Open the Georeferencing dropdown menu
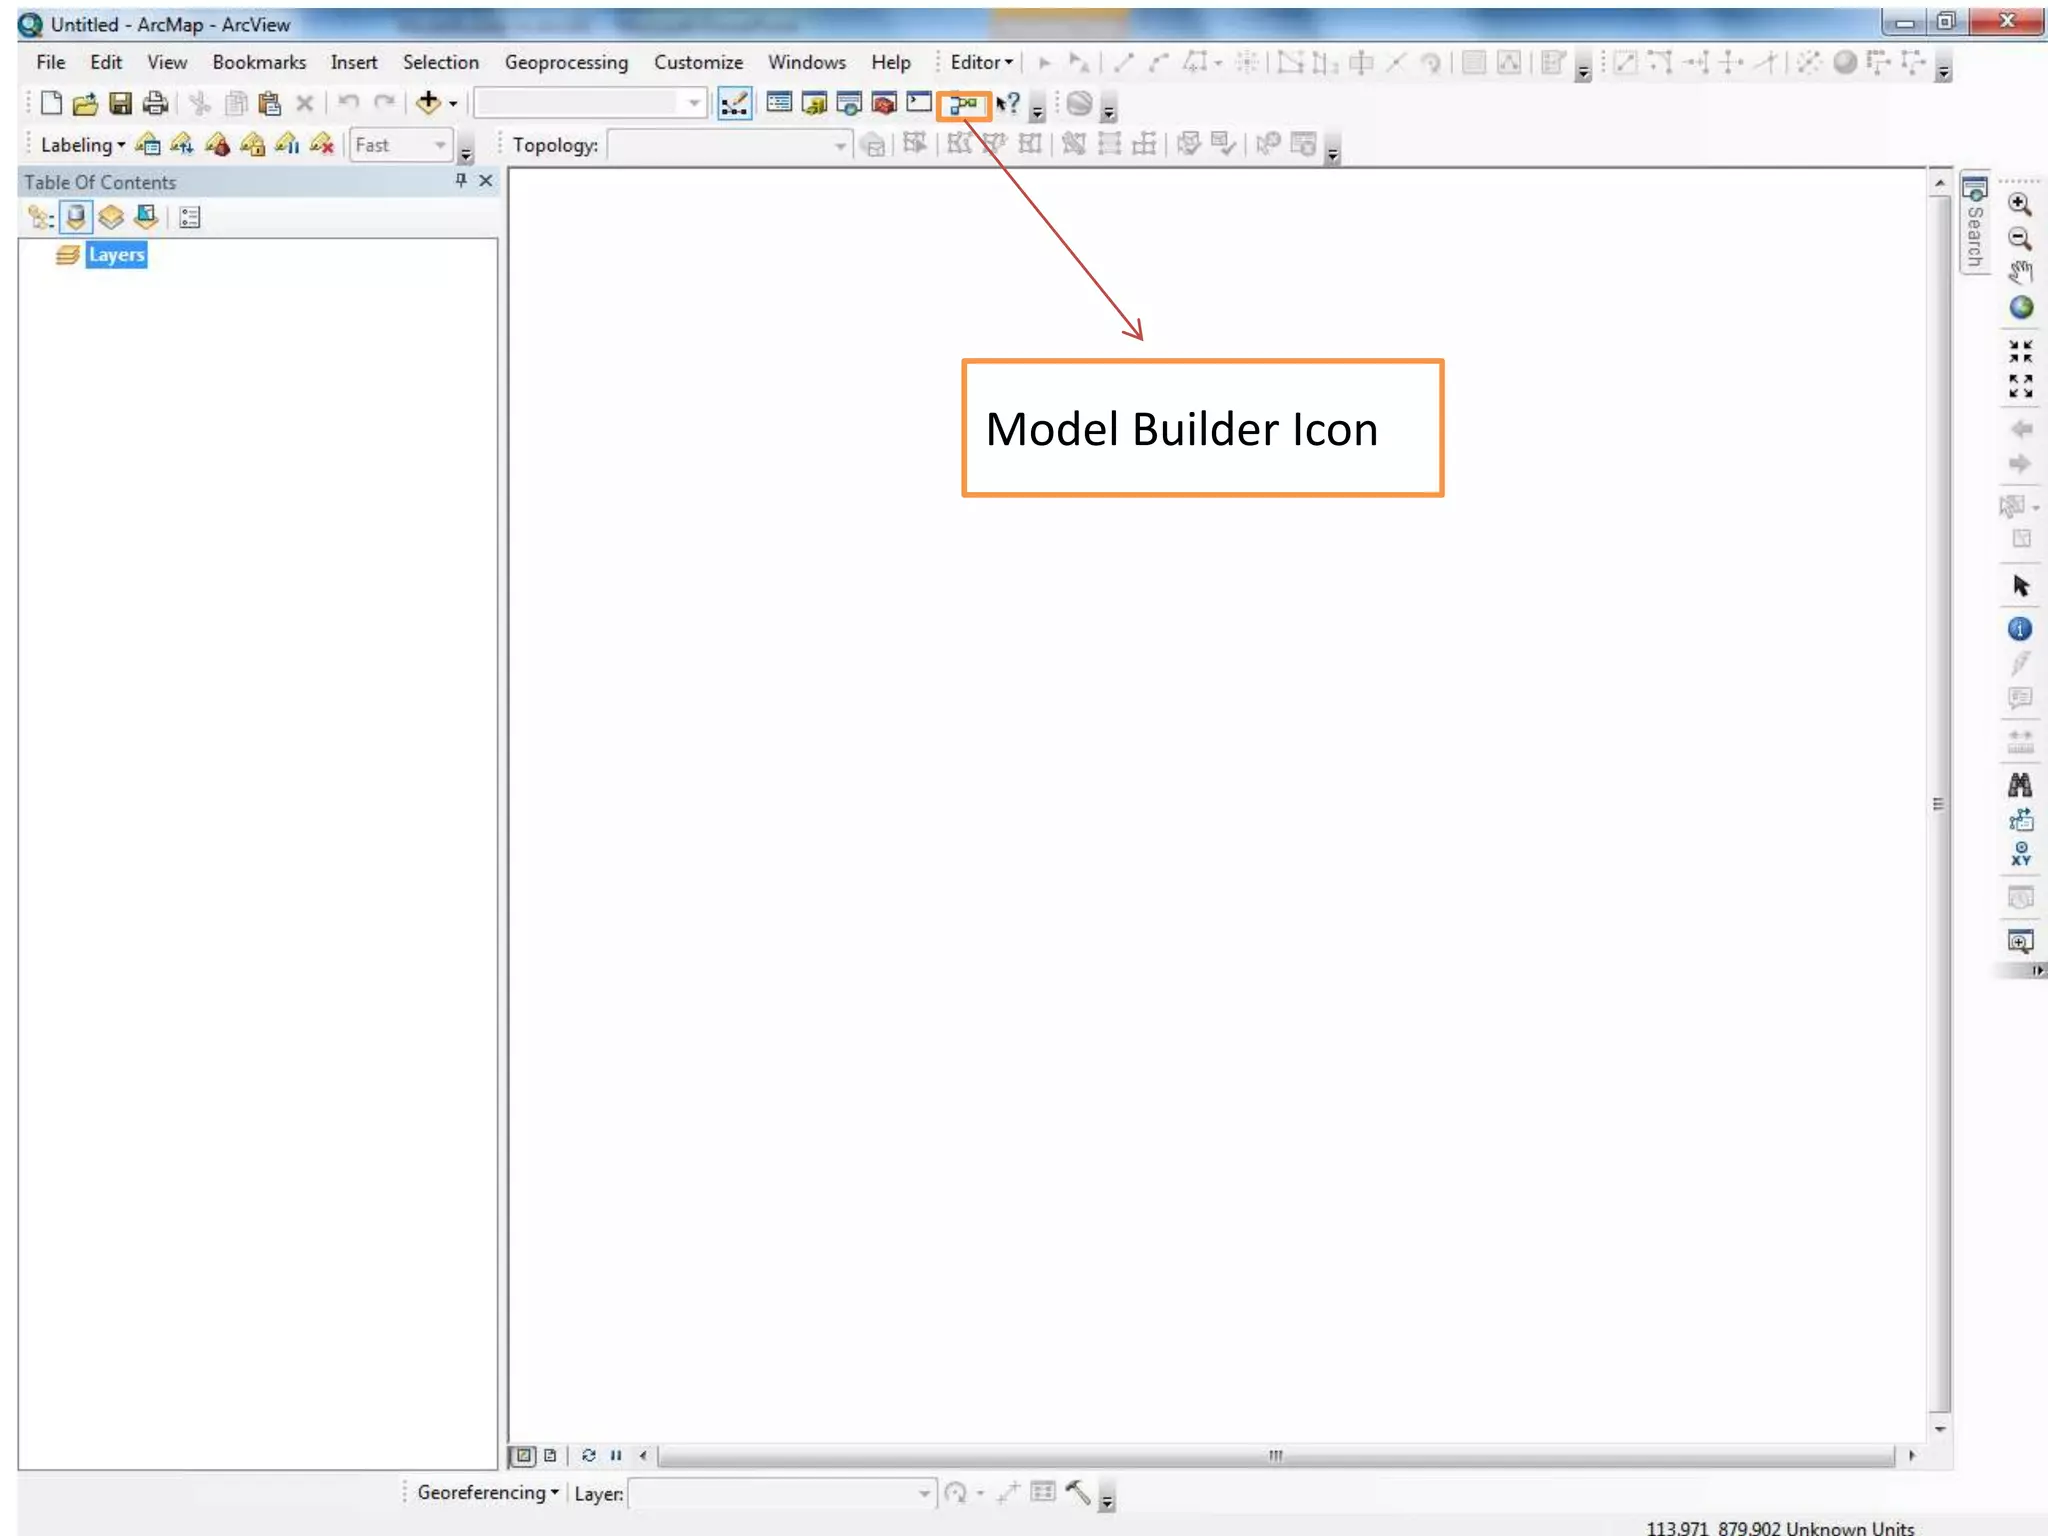 point(488,1493)
